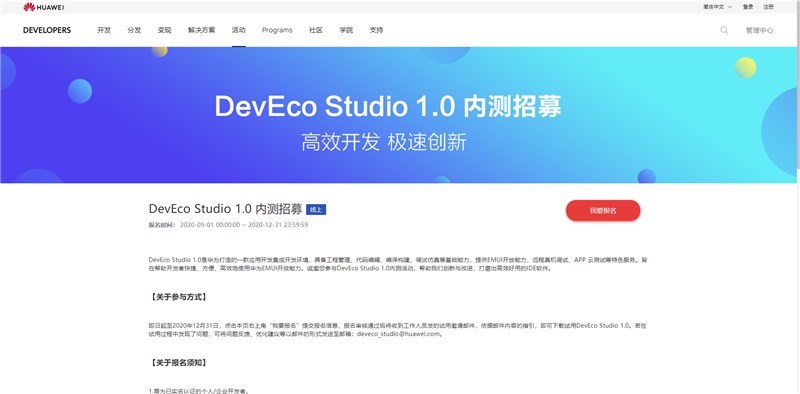Image resolution: width=800 pixels, height=394 pixels.
Task: Select the 活动 navigation tab
Action: pyautogui.click(x=238, y=30)
